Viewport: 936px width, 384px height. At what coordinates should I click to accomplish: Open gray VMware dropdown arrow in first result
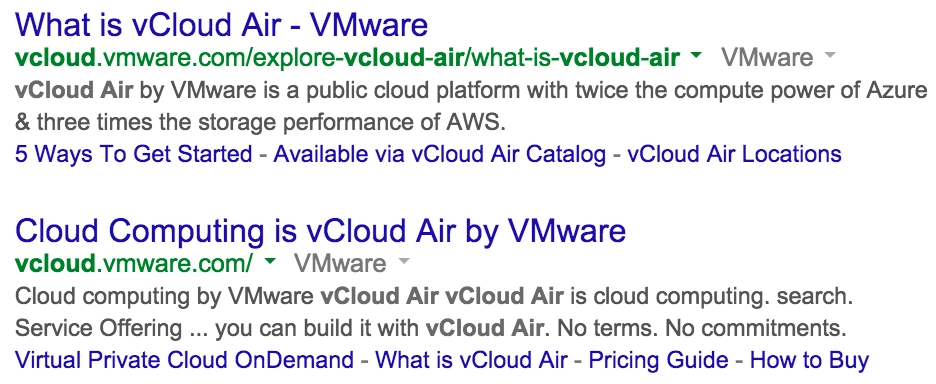[x=829, y=56]
